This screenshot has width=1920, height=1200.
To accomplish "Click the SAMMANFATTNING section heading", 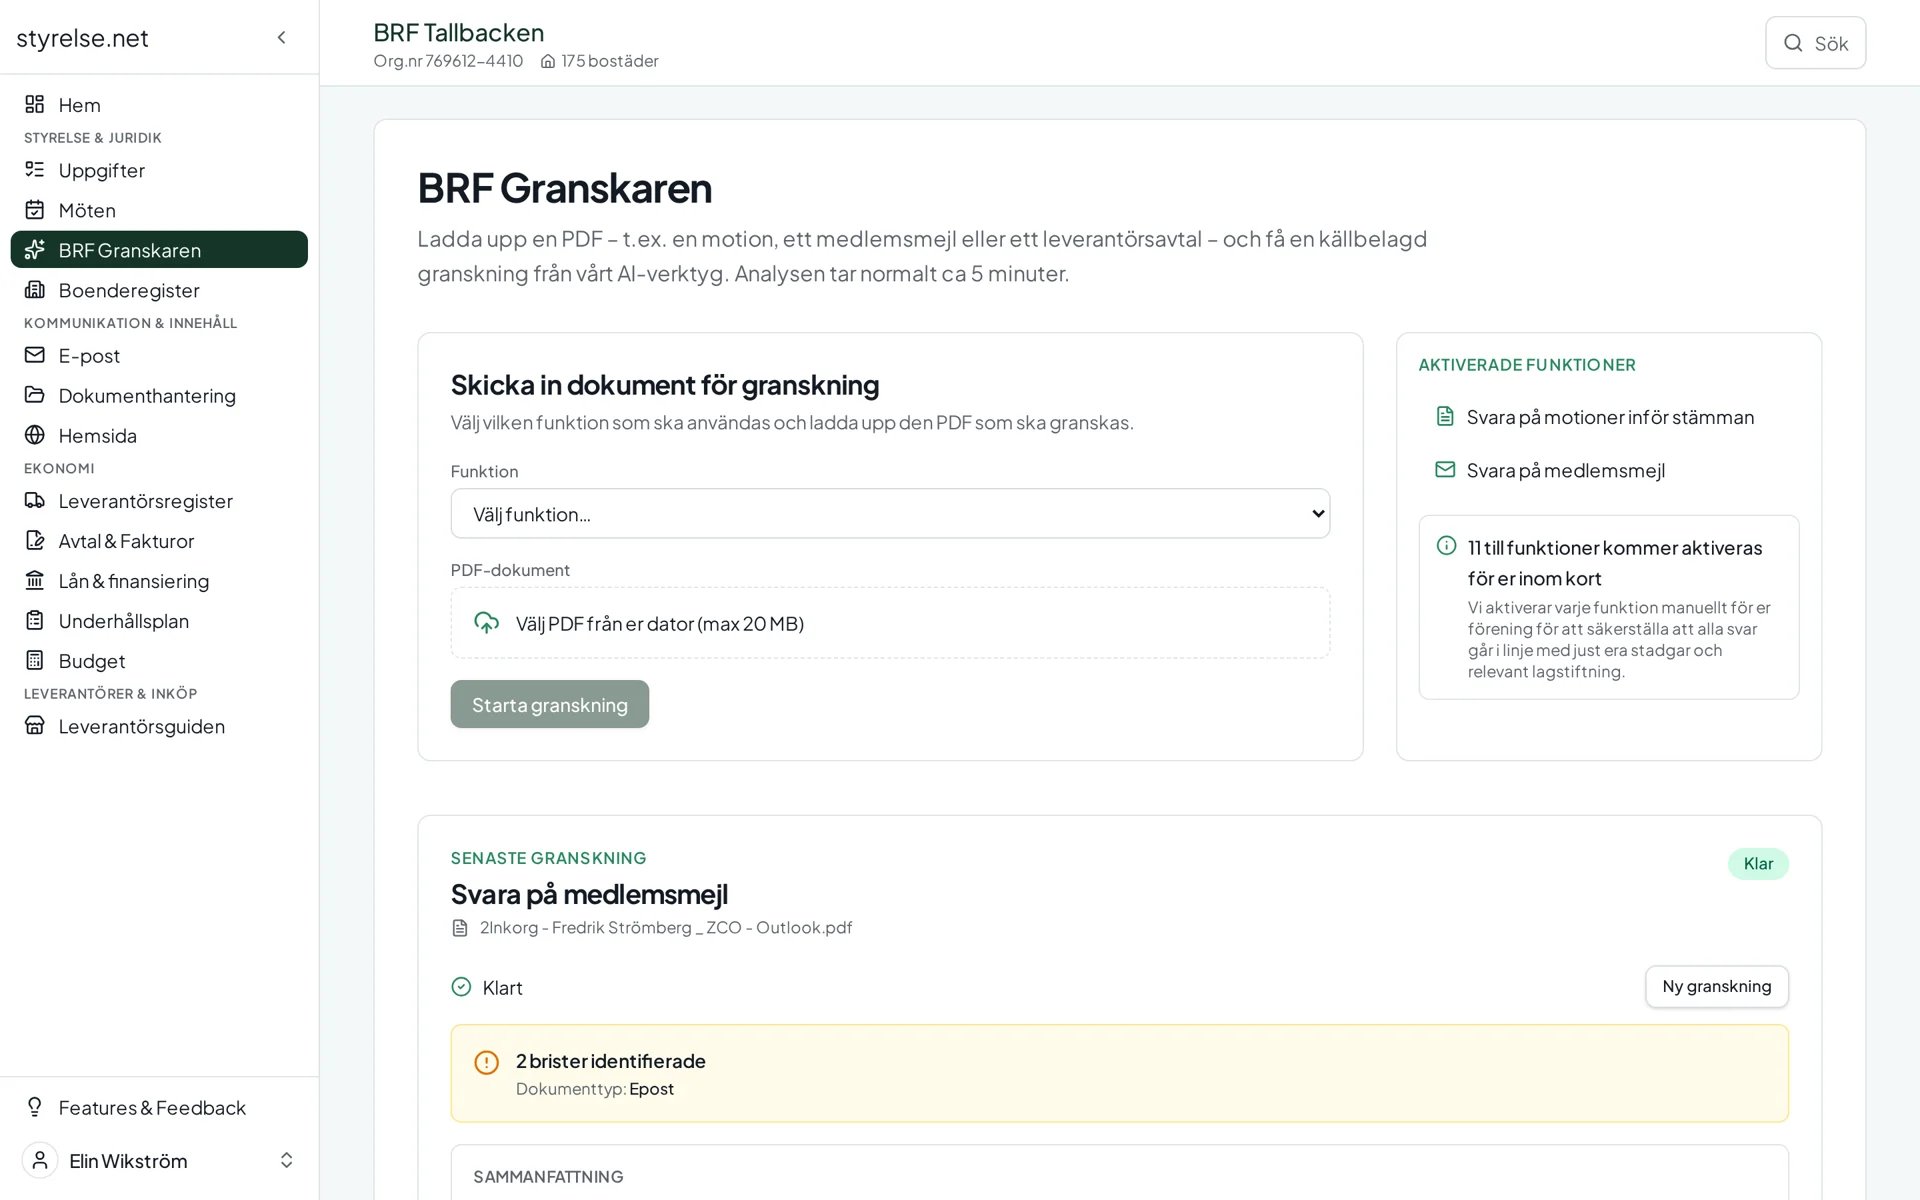I will pos(548,1177).
